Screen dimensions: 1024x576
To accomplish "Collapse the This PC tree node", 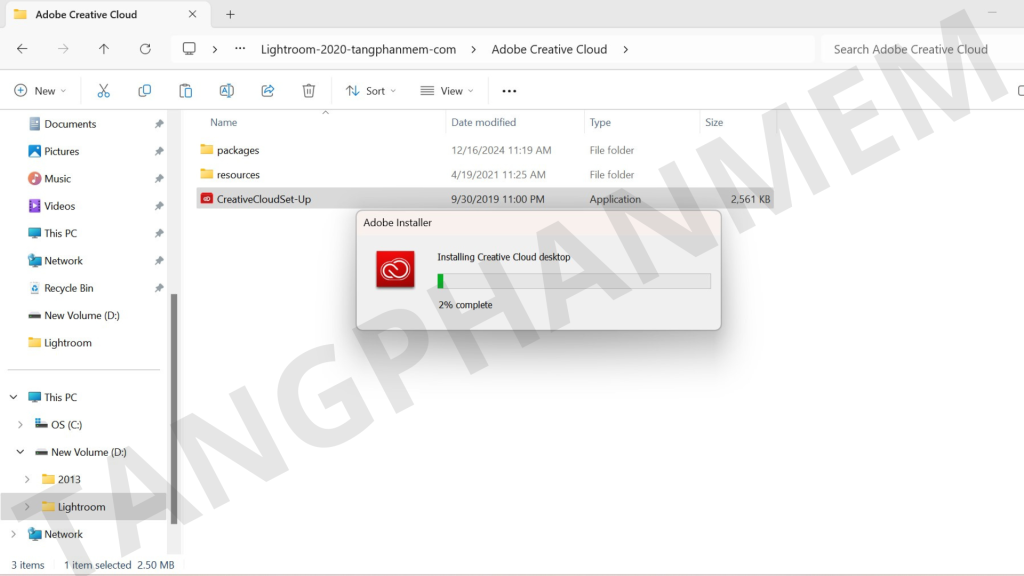I will (x=13, y=397).
